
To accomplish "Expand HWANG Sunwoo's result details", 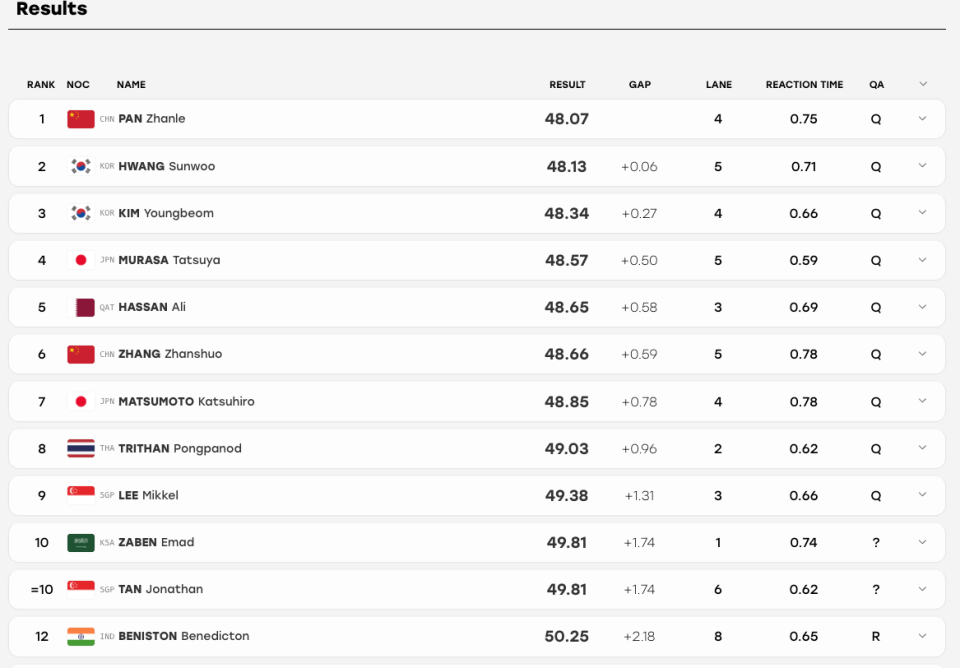I will (x=923, y=166).
